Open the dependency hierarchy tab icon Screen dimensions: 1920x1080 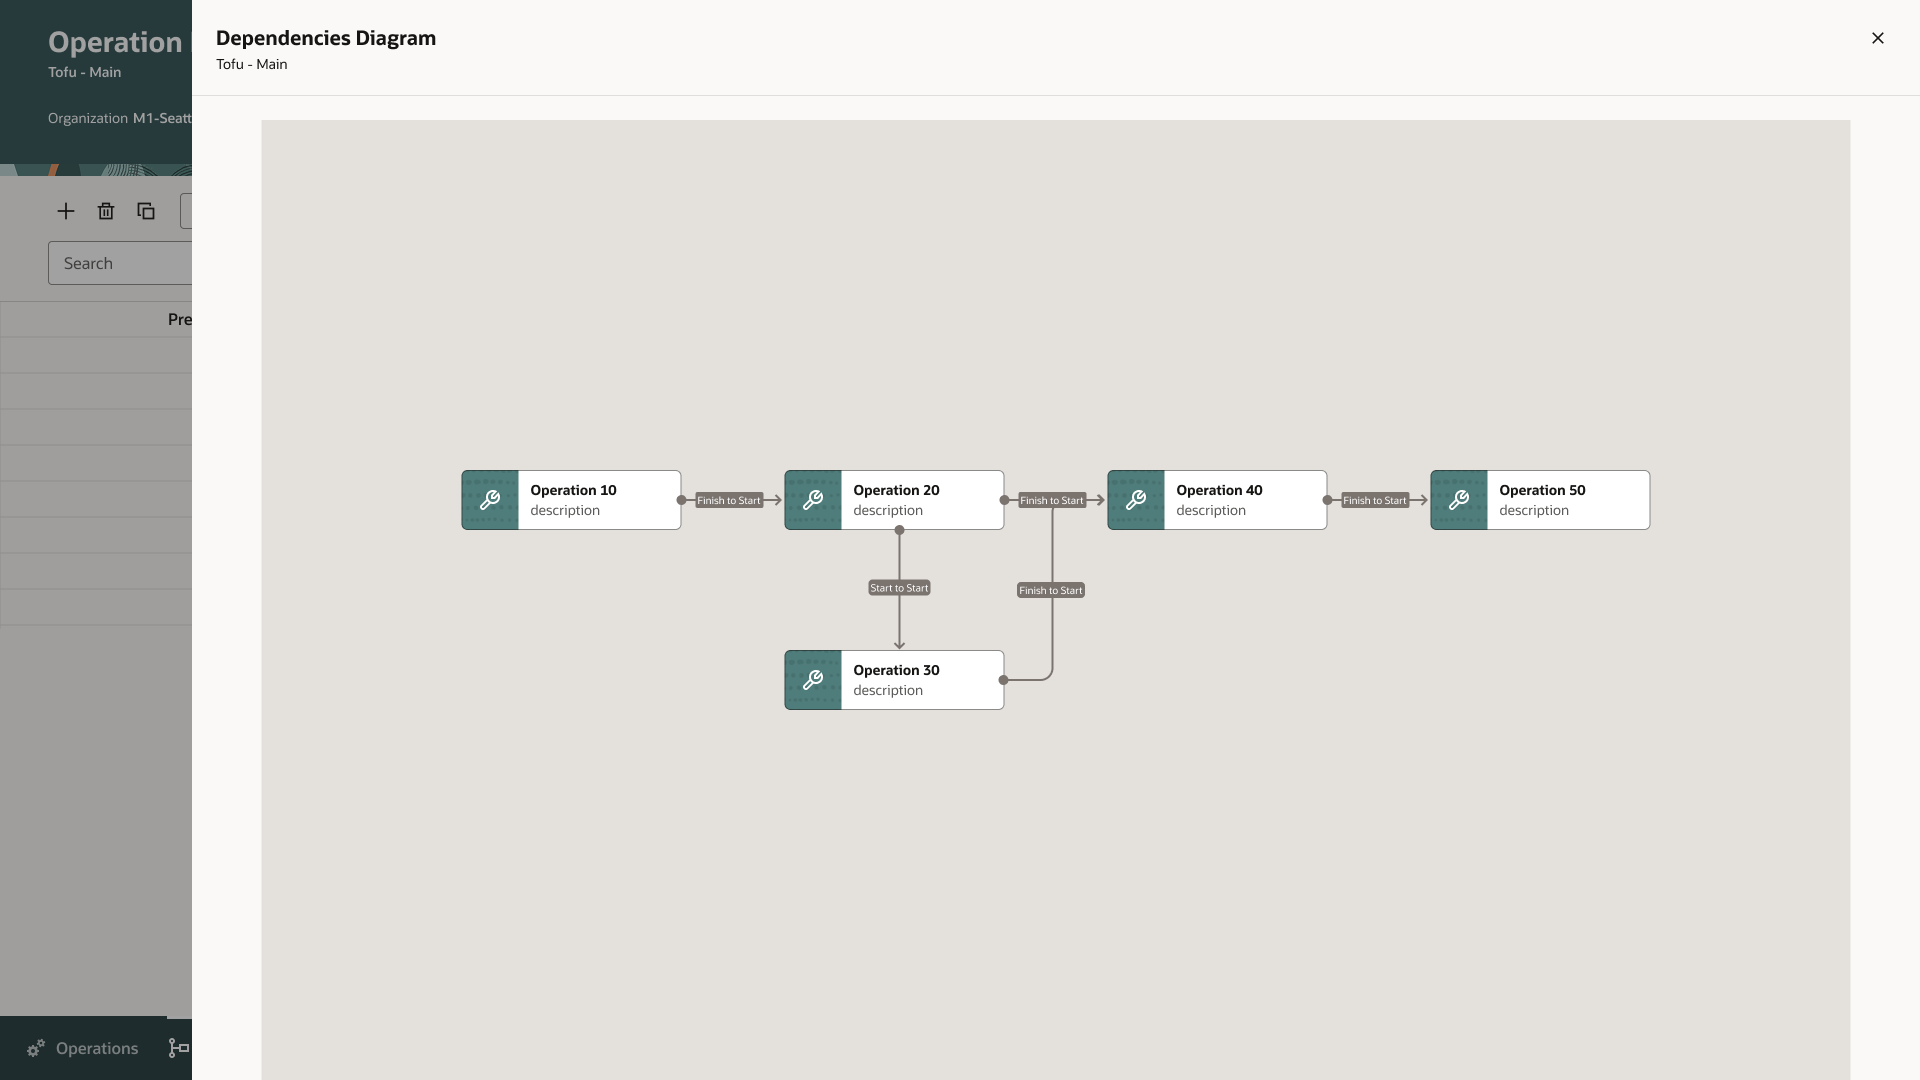pyautogui.click(x=179, y=1048)
